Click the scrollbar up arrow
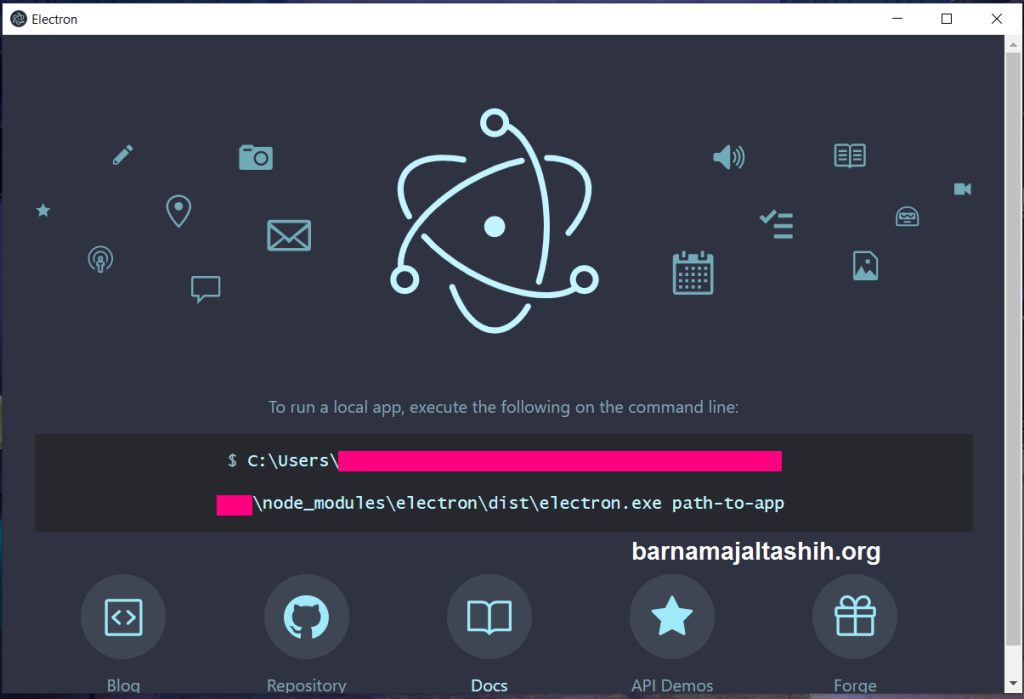1024x699 pixels. click(x=1013, y=44)
